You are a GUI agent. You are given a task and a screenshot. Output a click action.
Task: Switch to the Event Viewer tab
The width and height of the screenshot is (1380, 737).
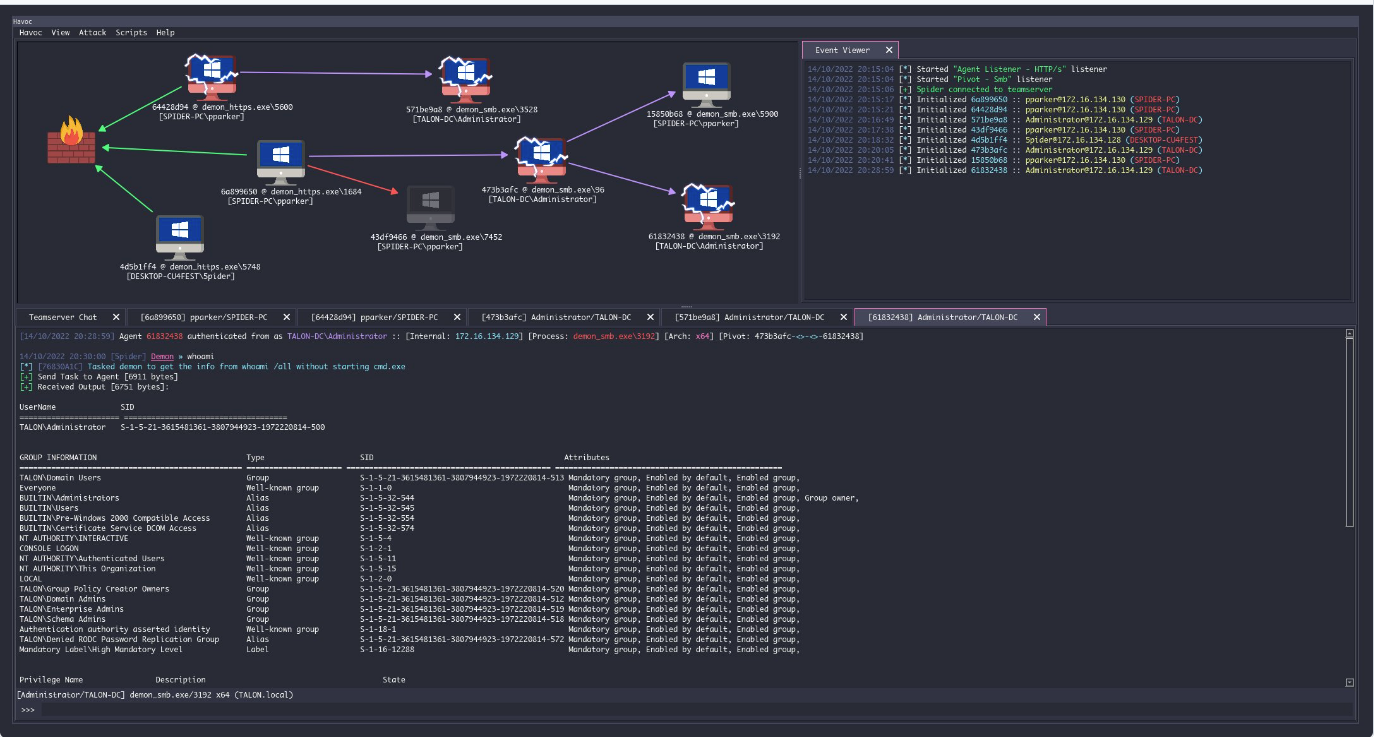click(842, 50)
